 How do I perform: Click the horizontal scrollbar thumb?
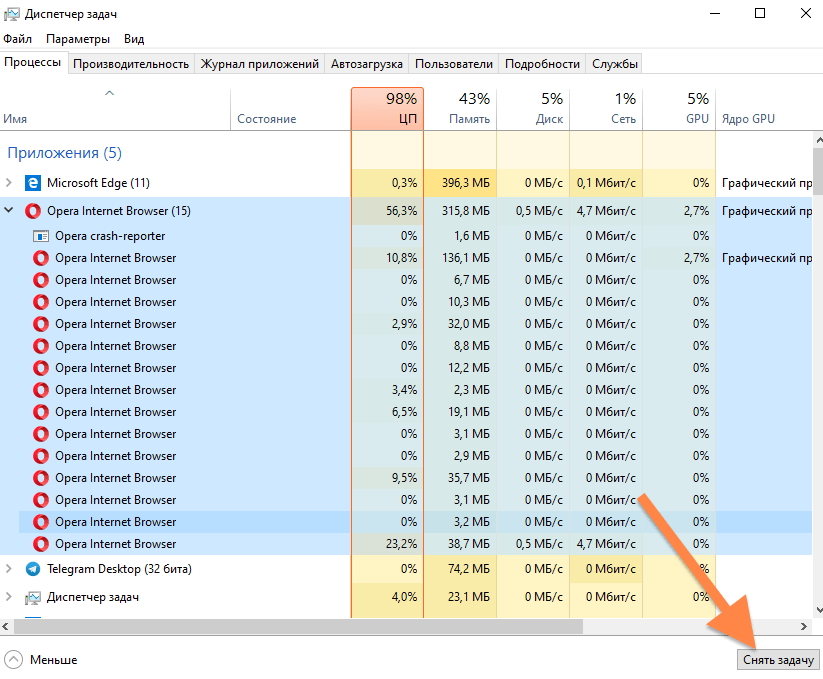point(298,626)
